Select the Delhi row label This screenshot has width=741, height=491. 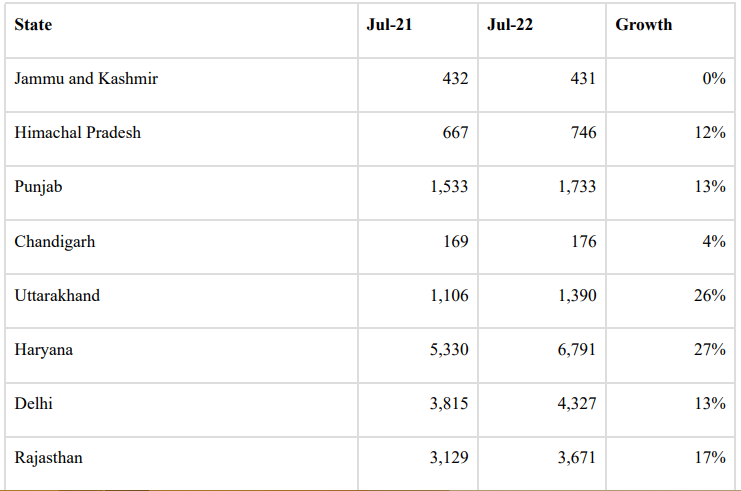(x=34, y=404)
